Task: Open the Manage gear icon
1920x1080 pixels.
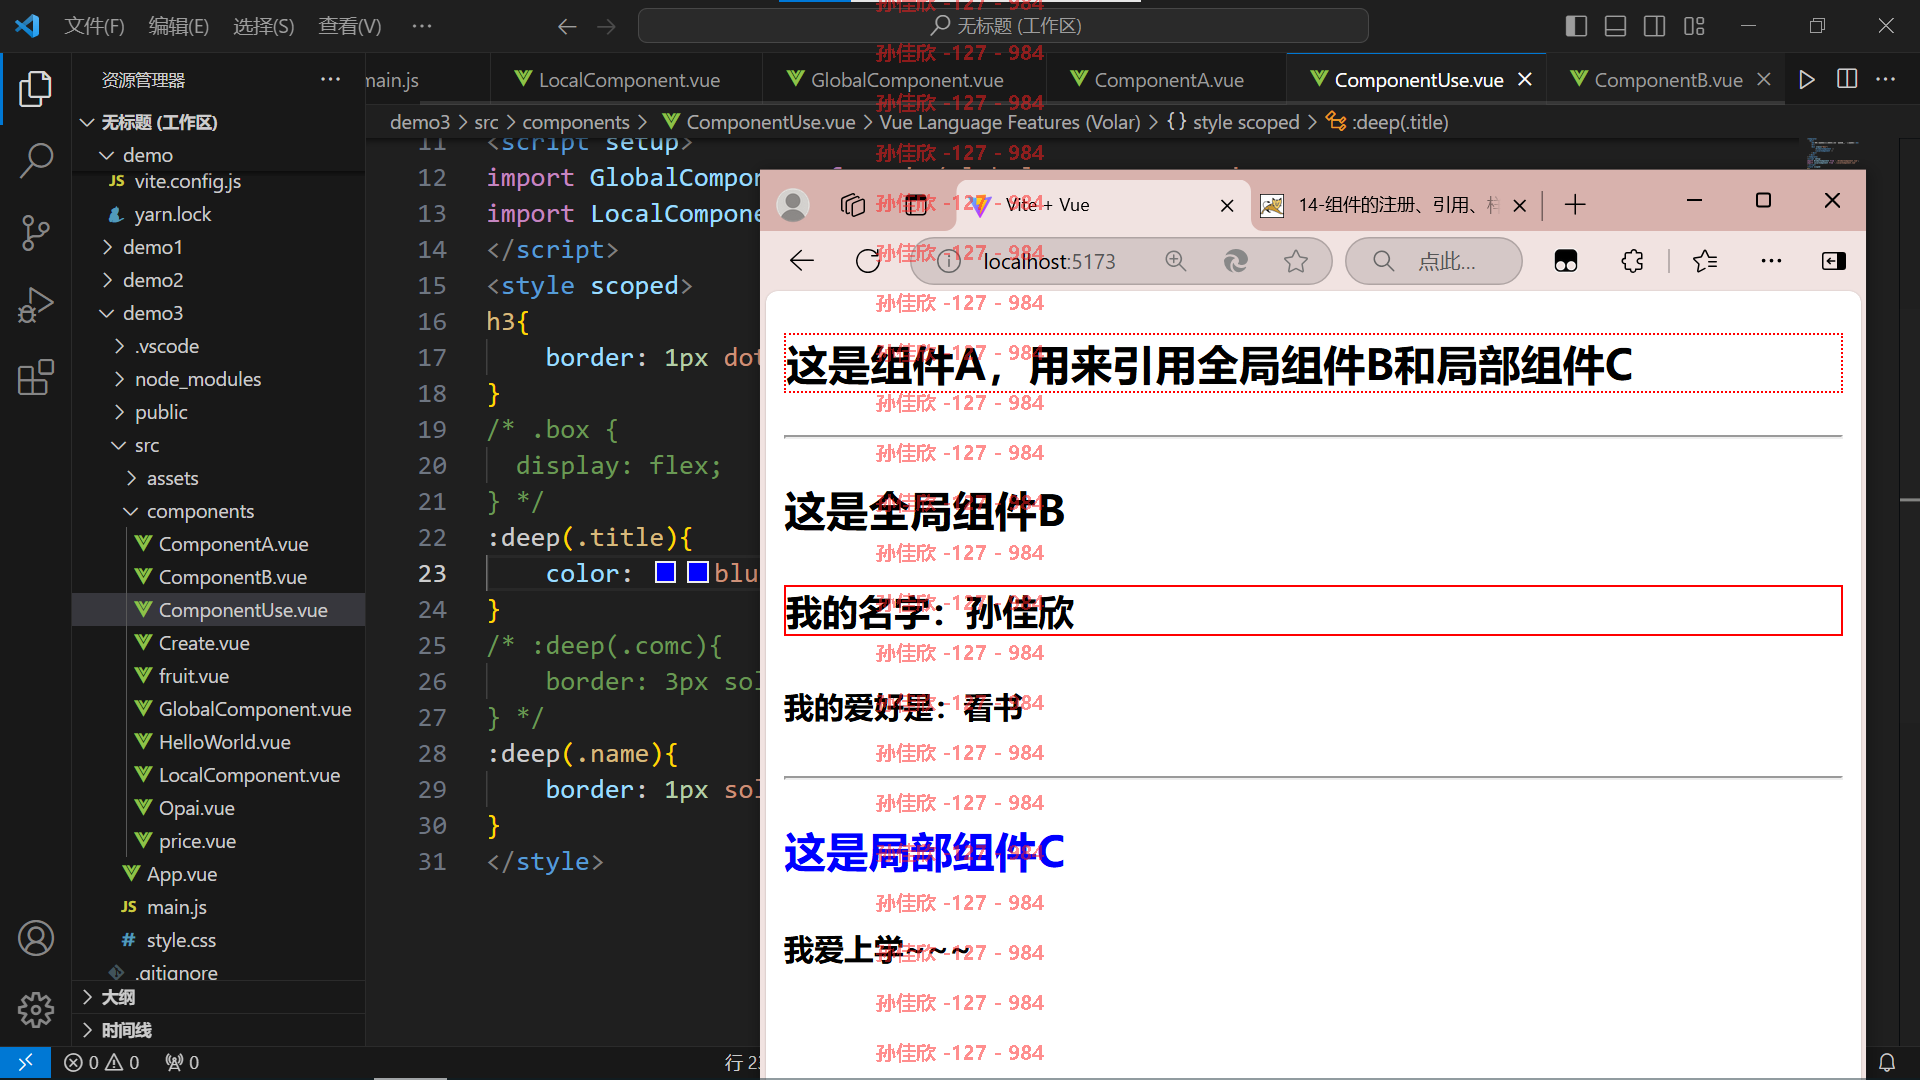Action: point(36,1010)
